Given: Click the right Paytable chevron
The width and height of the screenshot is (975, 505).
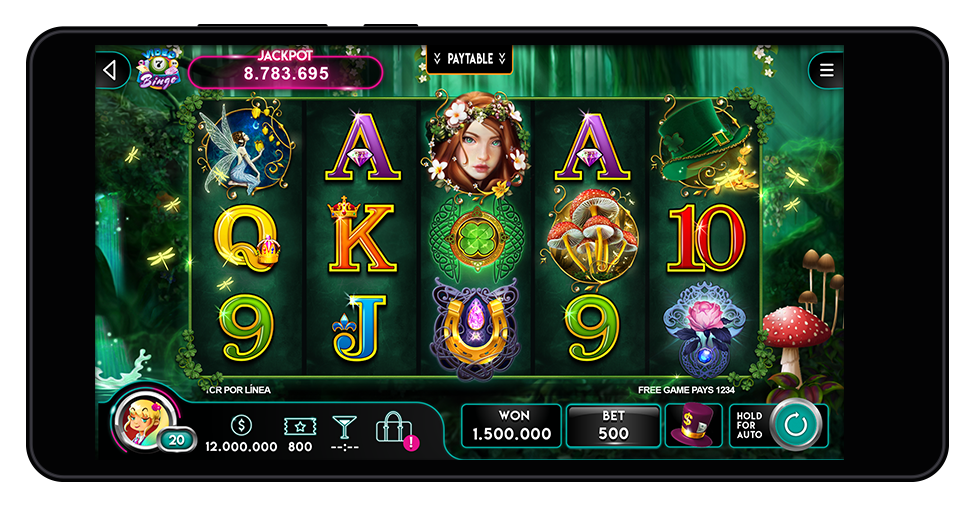Looking at the screenshot, I should pos(502,59).
